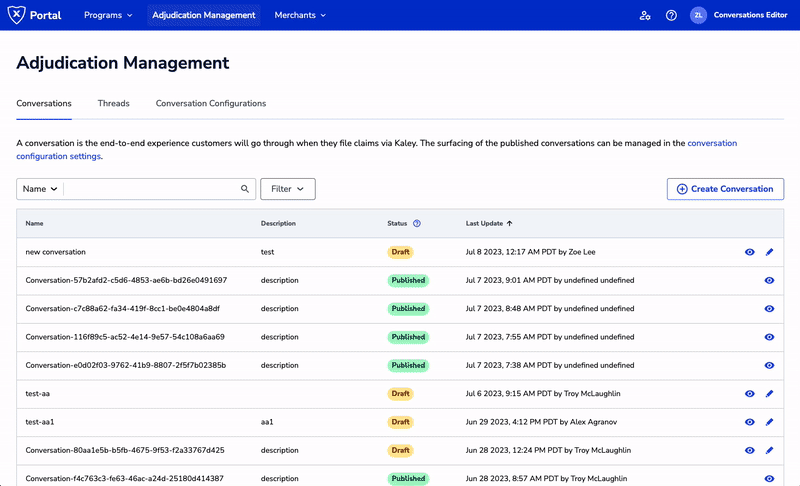The width and height of the screenshot is (800, 486).
Task: Click the search magnifier icon
Action: click(245, 189)
